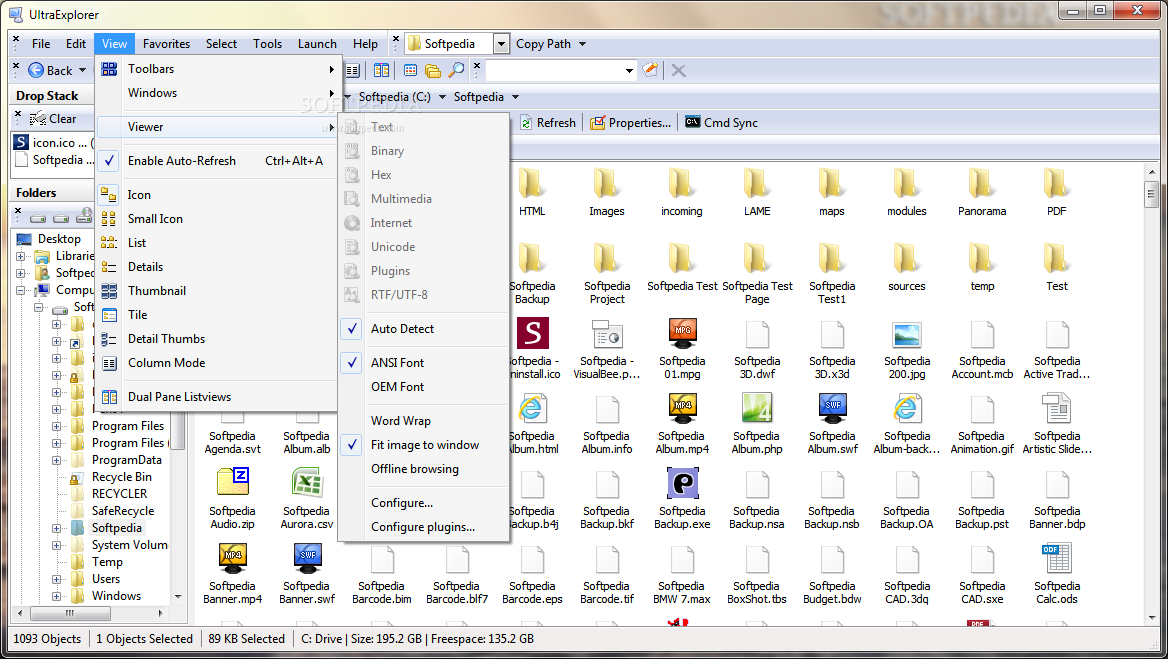1168x659 pixels.
Task: Click the search magnifier toolbar icon
Action: tap(457, 71)
